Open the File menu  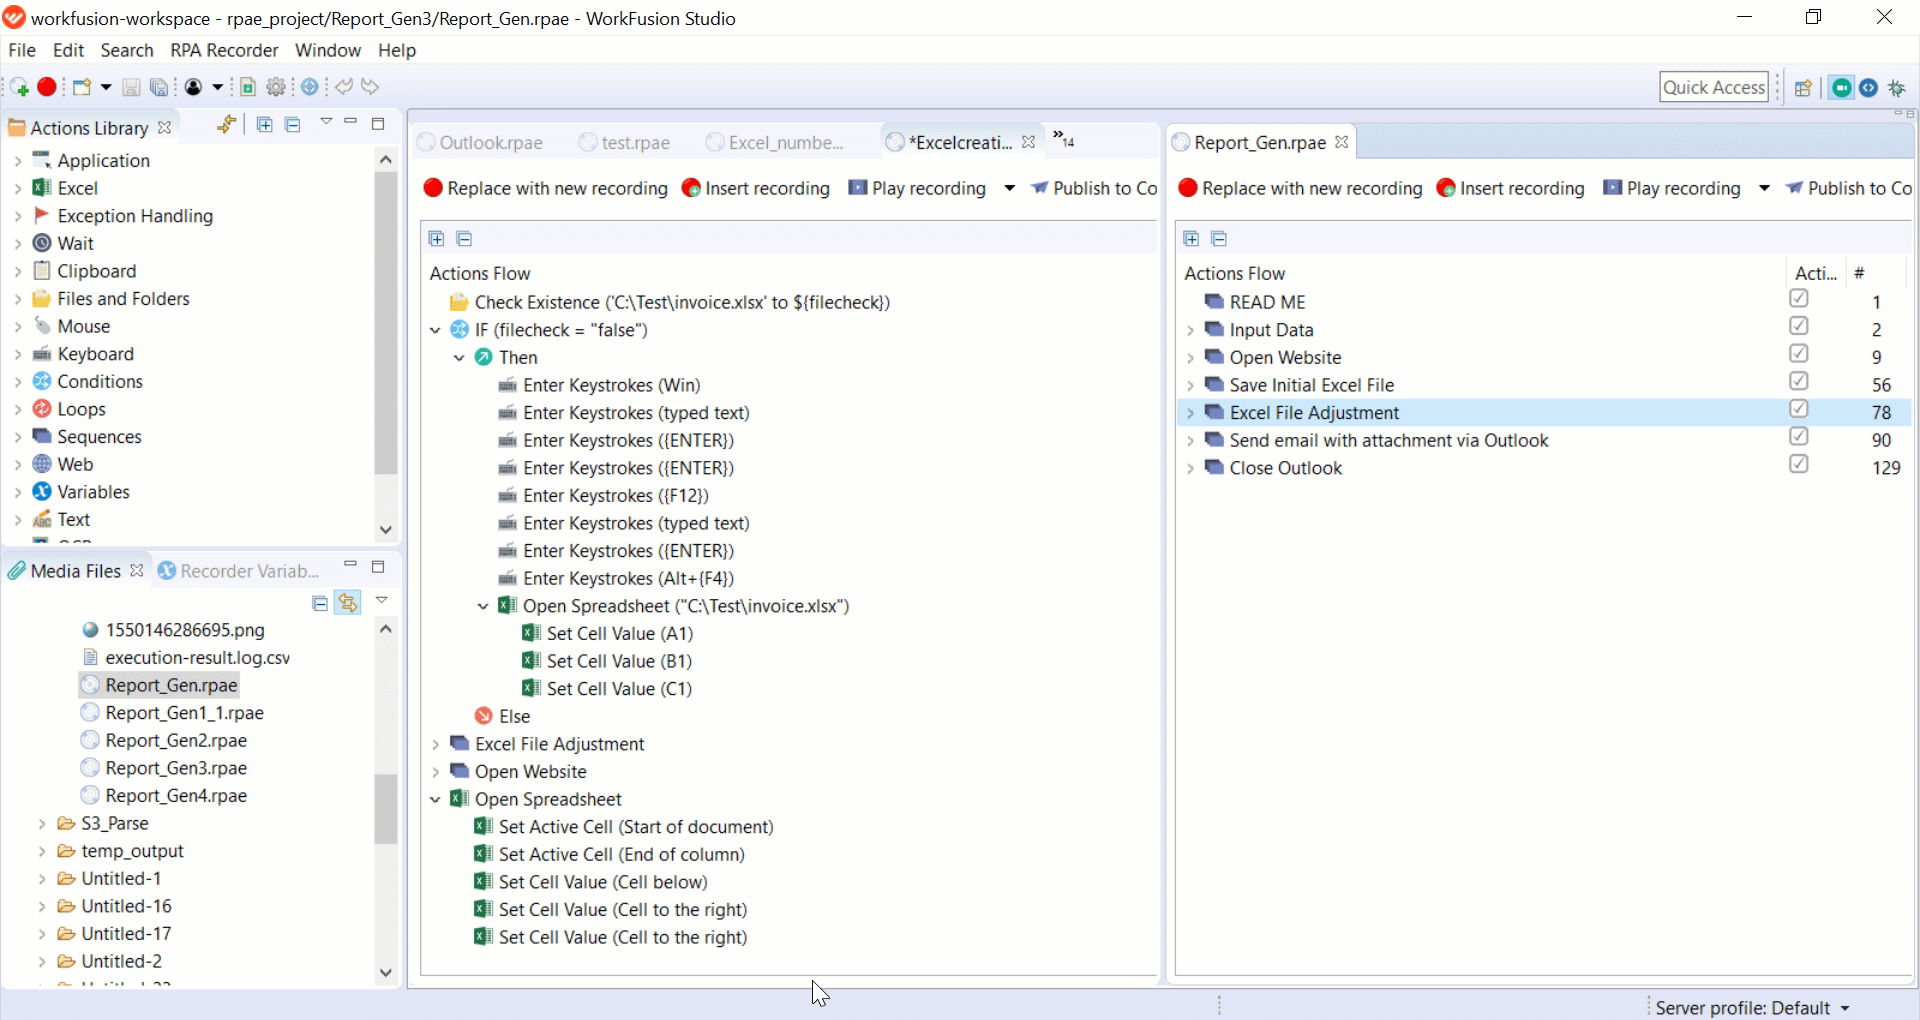tap(22, 50)
